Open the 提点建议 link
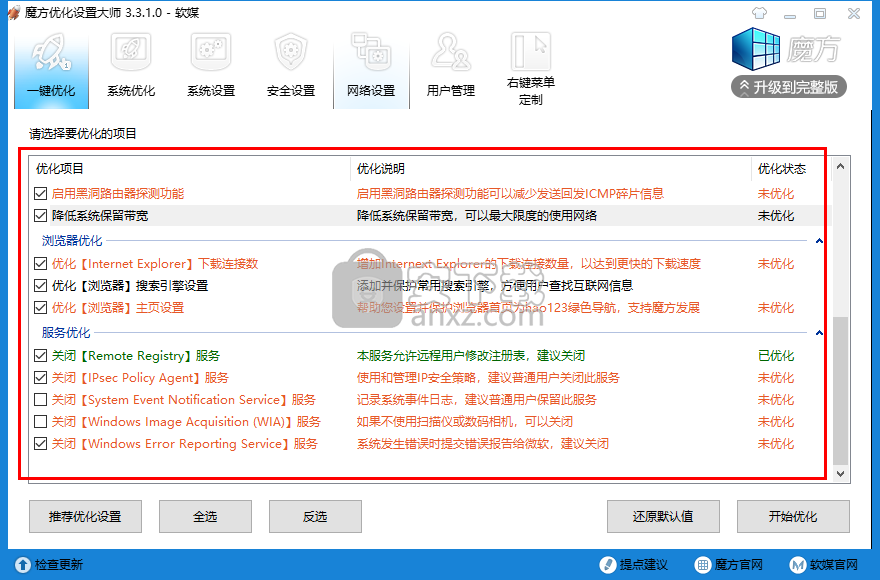The width and height of the screenshot is (880, 580). (x=634, y=565)
